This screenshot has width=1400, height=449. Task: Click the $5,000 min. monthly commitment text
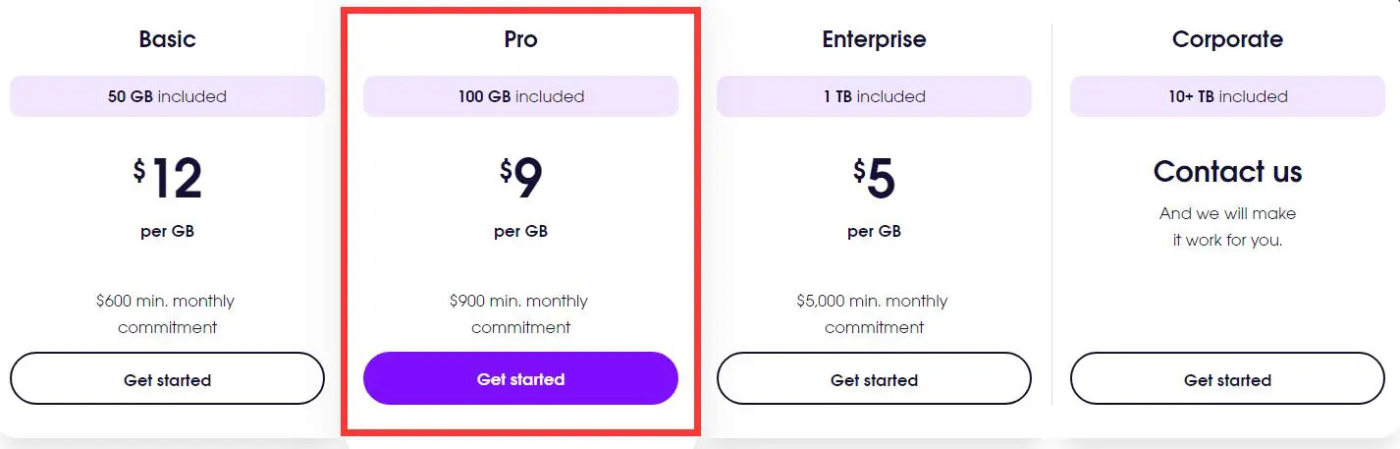point(873,314)
